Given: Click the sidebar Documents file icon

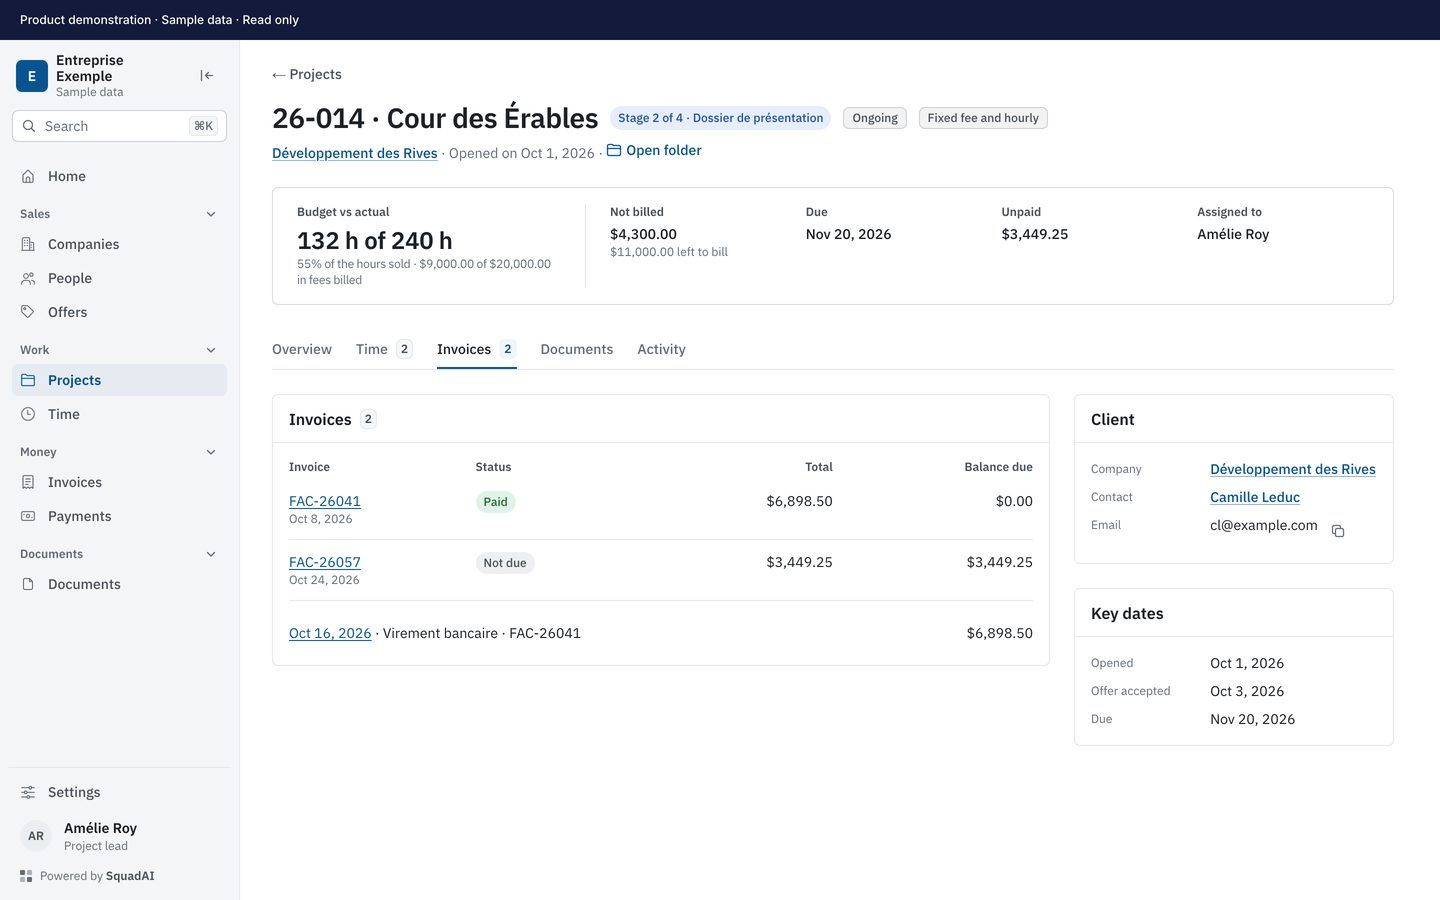Looking at the screenshot, I should 28,584.
